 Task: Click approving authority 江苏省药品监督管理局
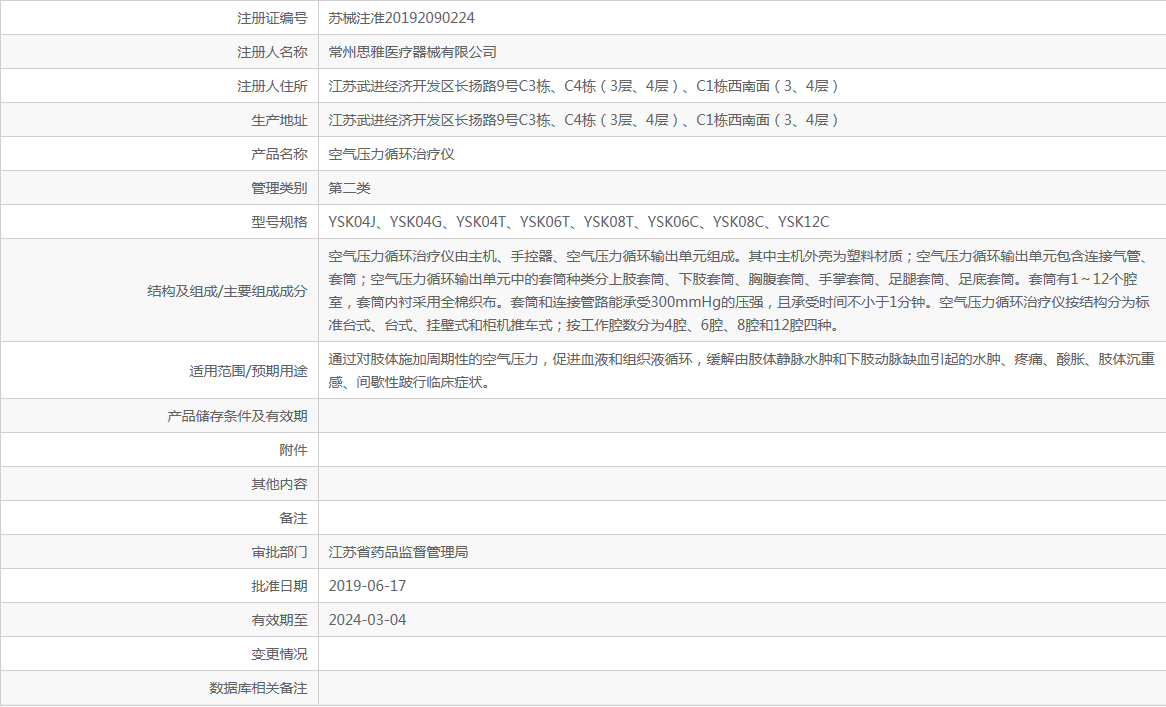click(x=399, y=552)
